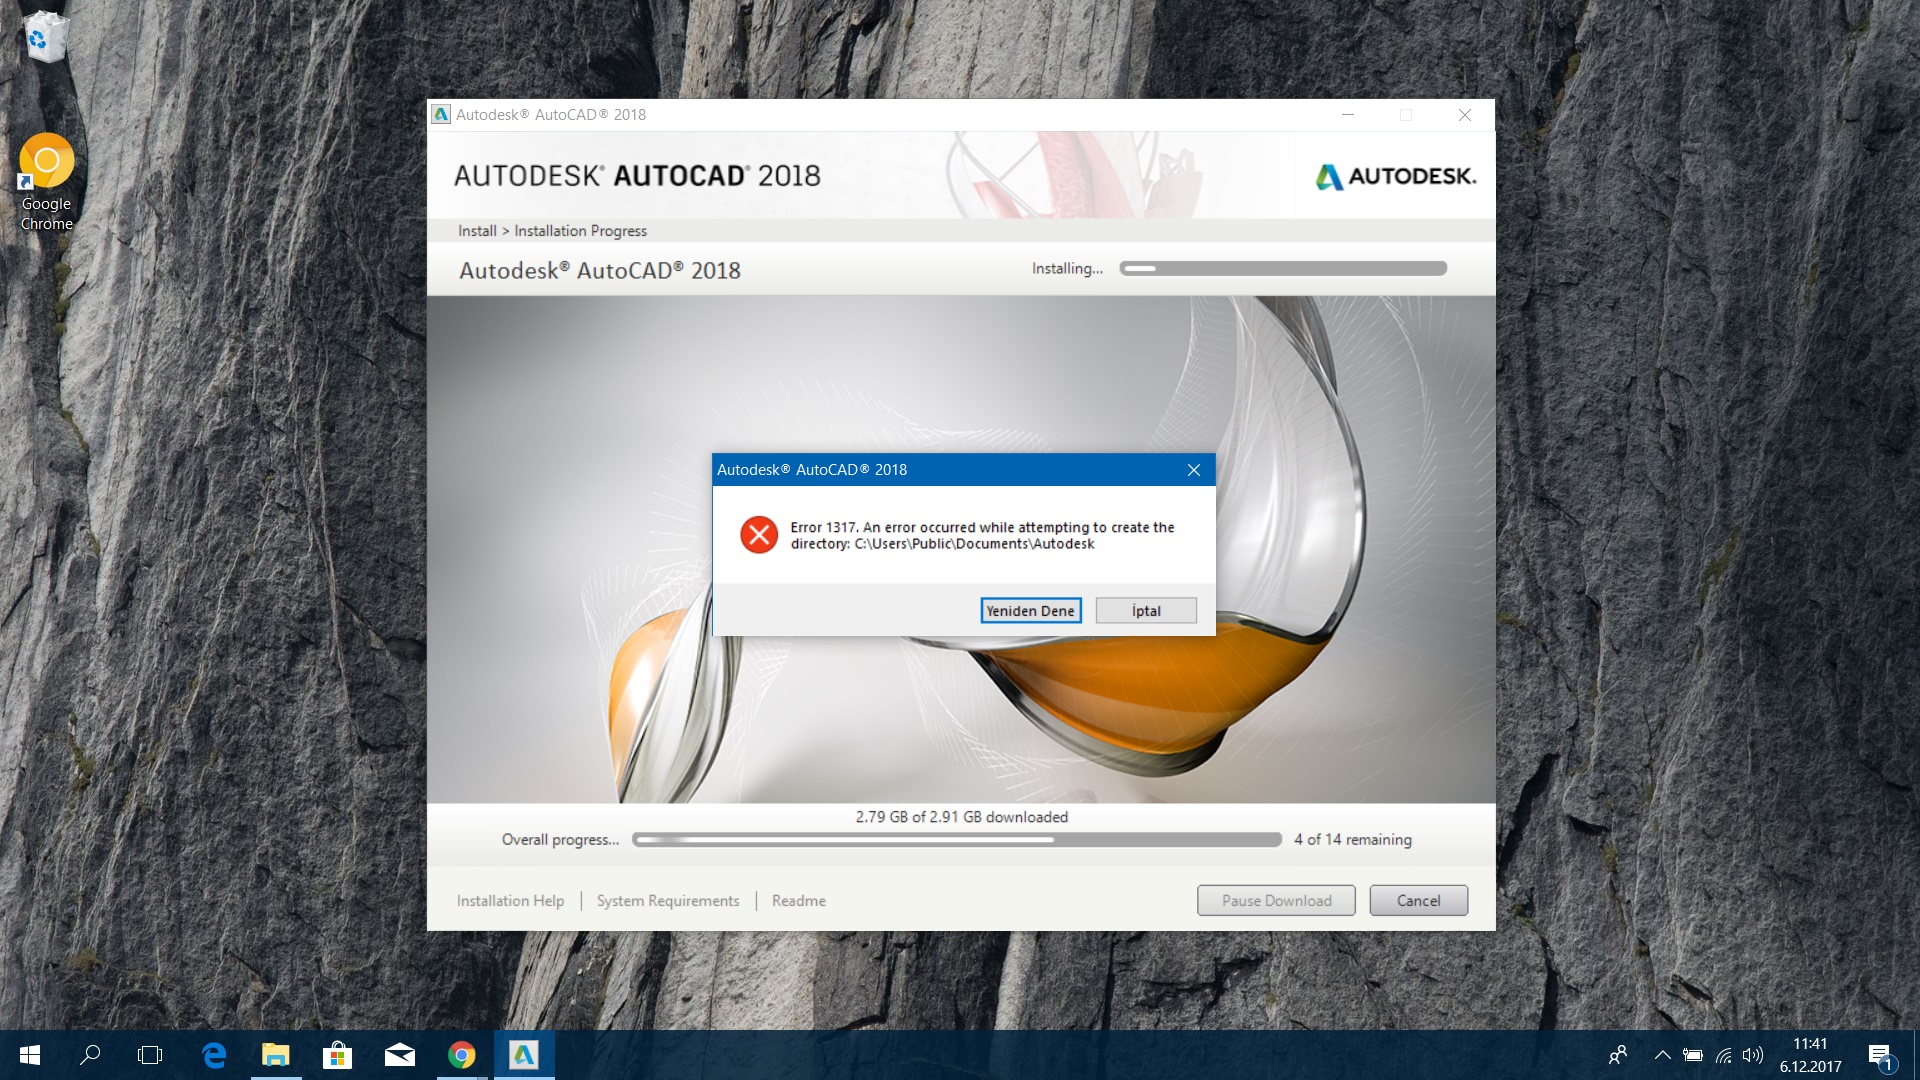Open Mail app from taskbar
The image size is (1920, 1080).
click(x=399, y=1055)
